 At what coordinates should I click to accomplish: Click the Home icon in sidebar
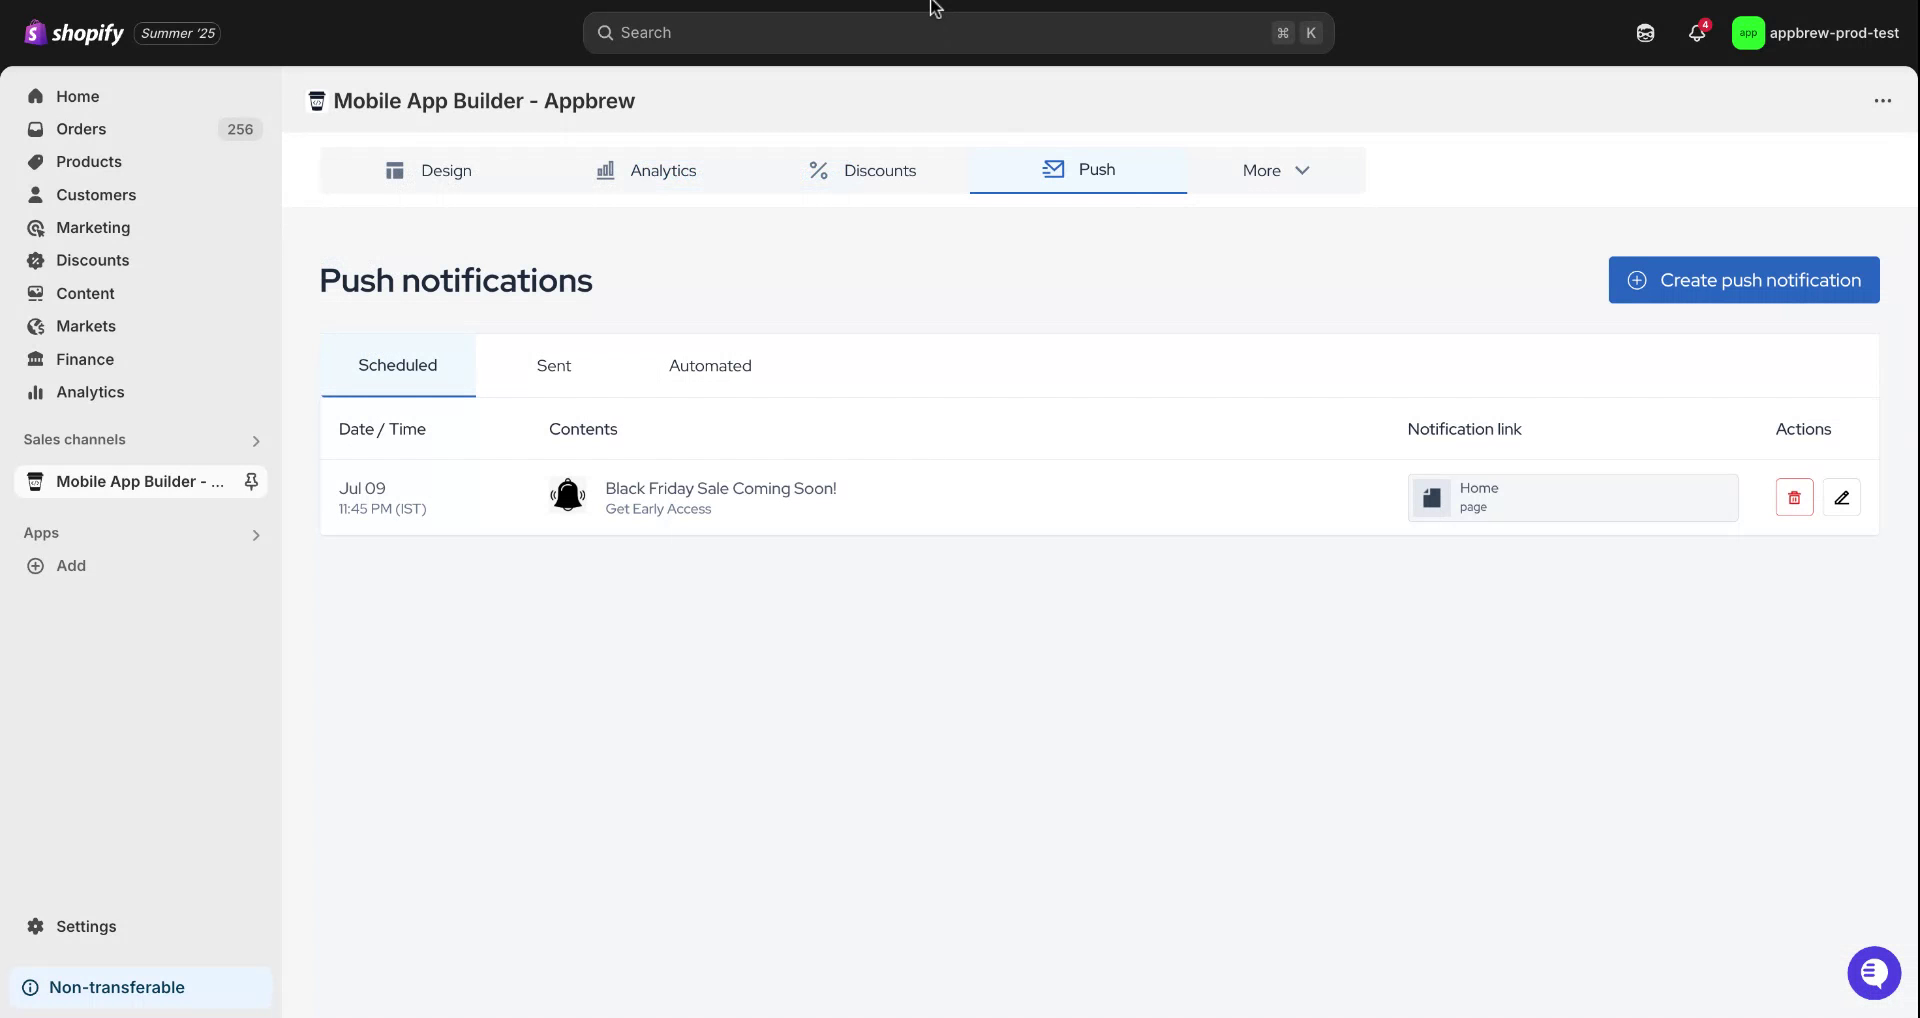coord(36,96)
